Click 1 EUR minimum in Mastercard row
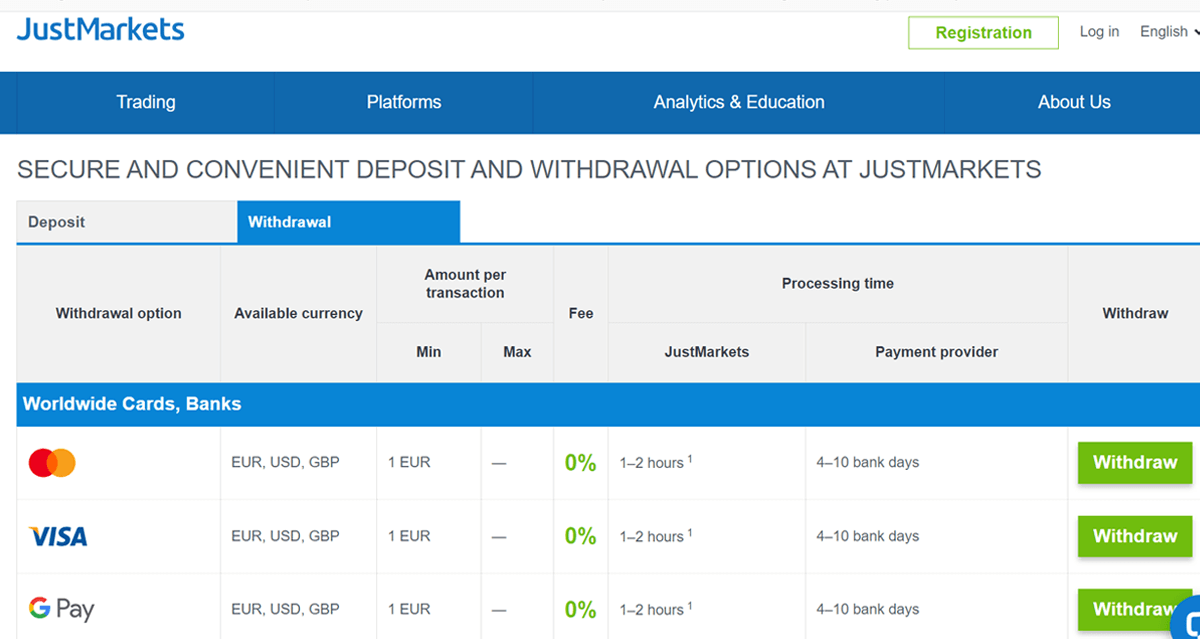1200x639 pixels. [x=409, y=462]
